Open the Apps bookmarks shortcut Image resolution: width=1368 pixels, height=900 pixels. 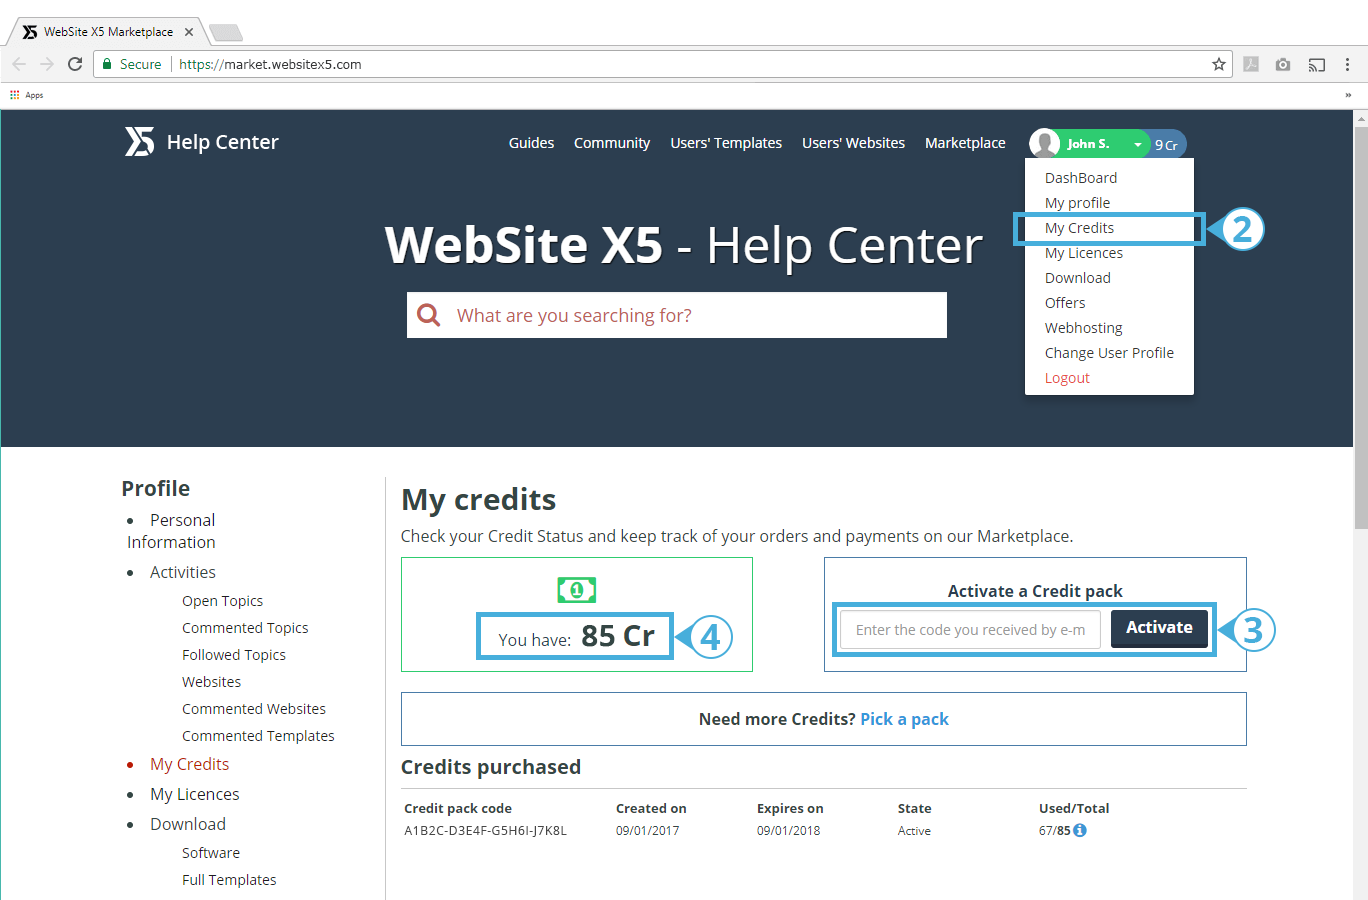pyautogui.click(x=27, y=95)
